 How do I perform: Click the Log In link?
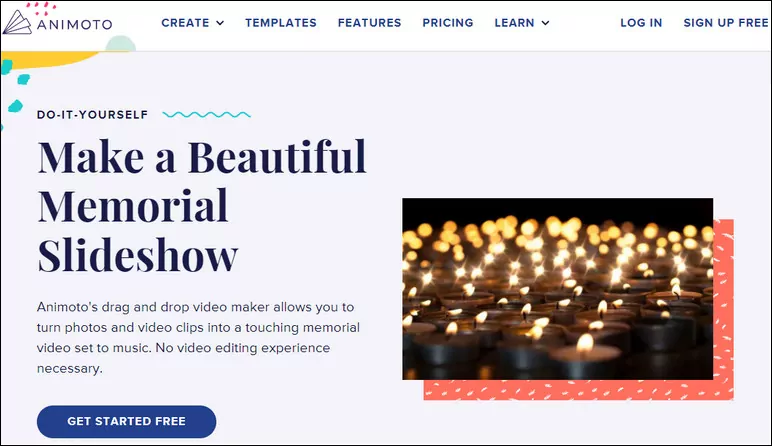tap(641, 23)
